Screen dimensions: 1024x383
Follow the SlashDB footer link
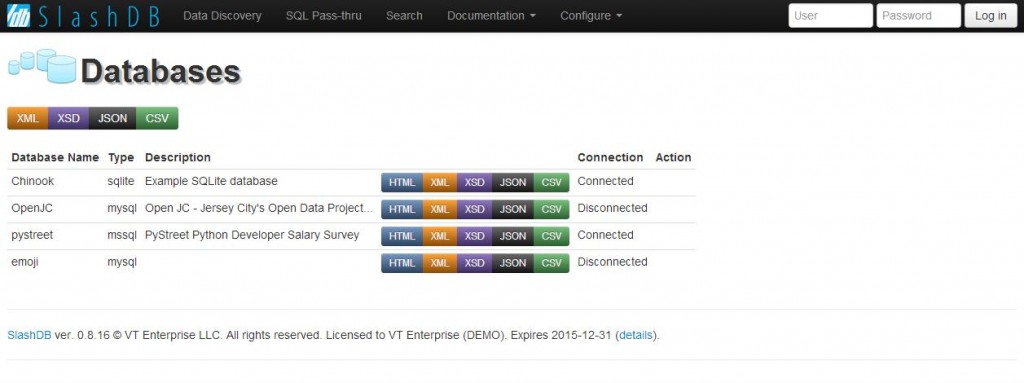[29, 335]
